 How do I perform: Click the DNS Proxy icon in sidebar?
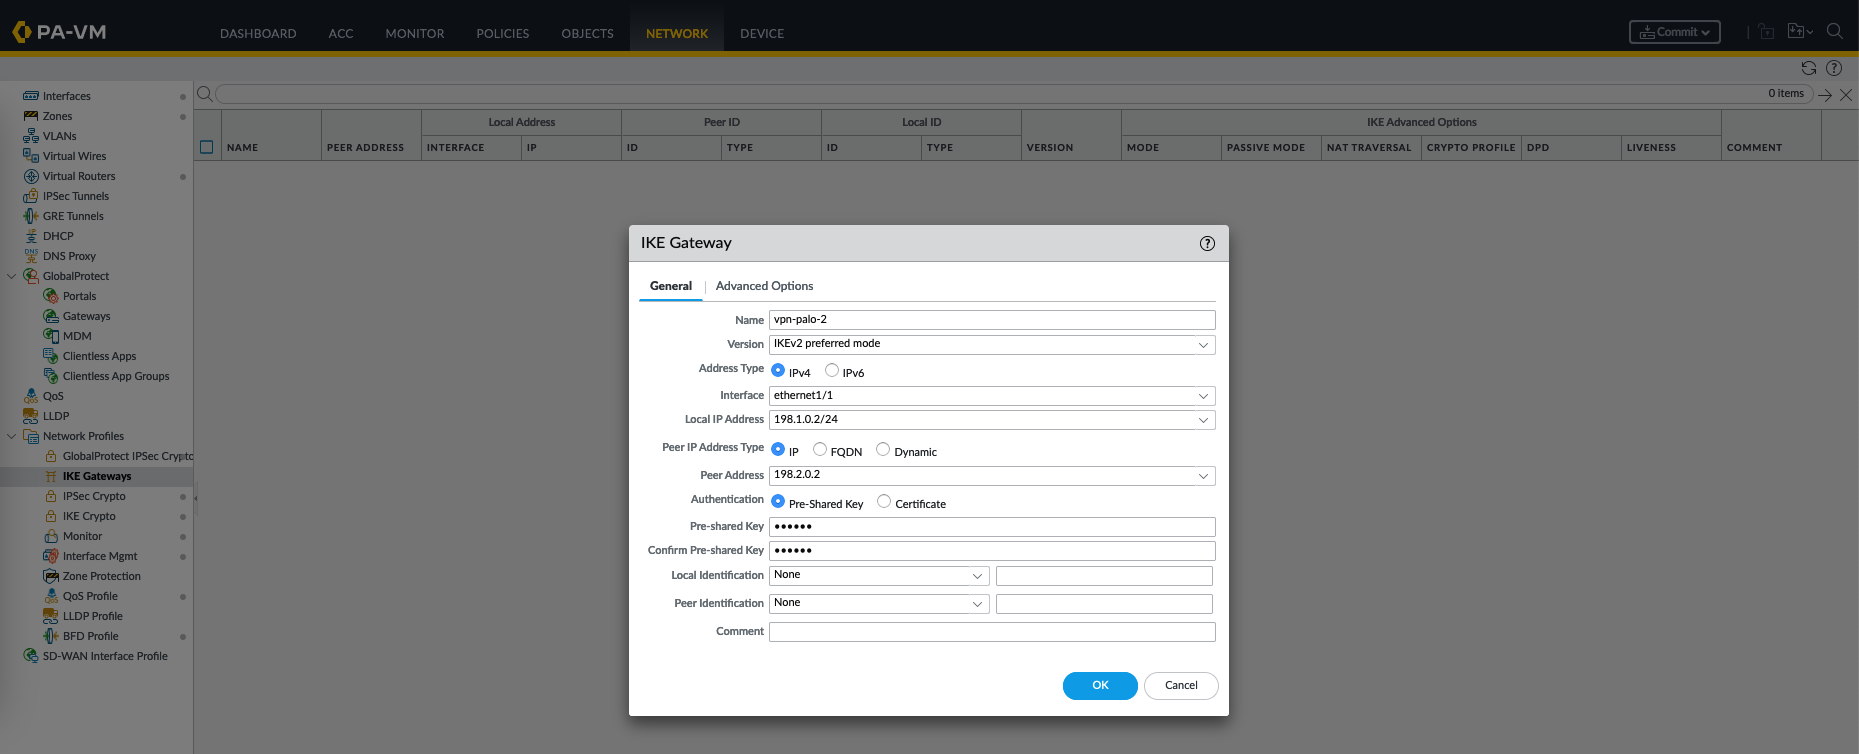click(x=31, y=256)
